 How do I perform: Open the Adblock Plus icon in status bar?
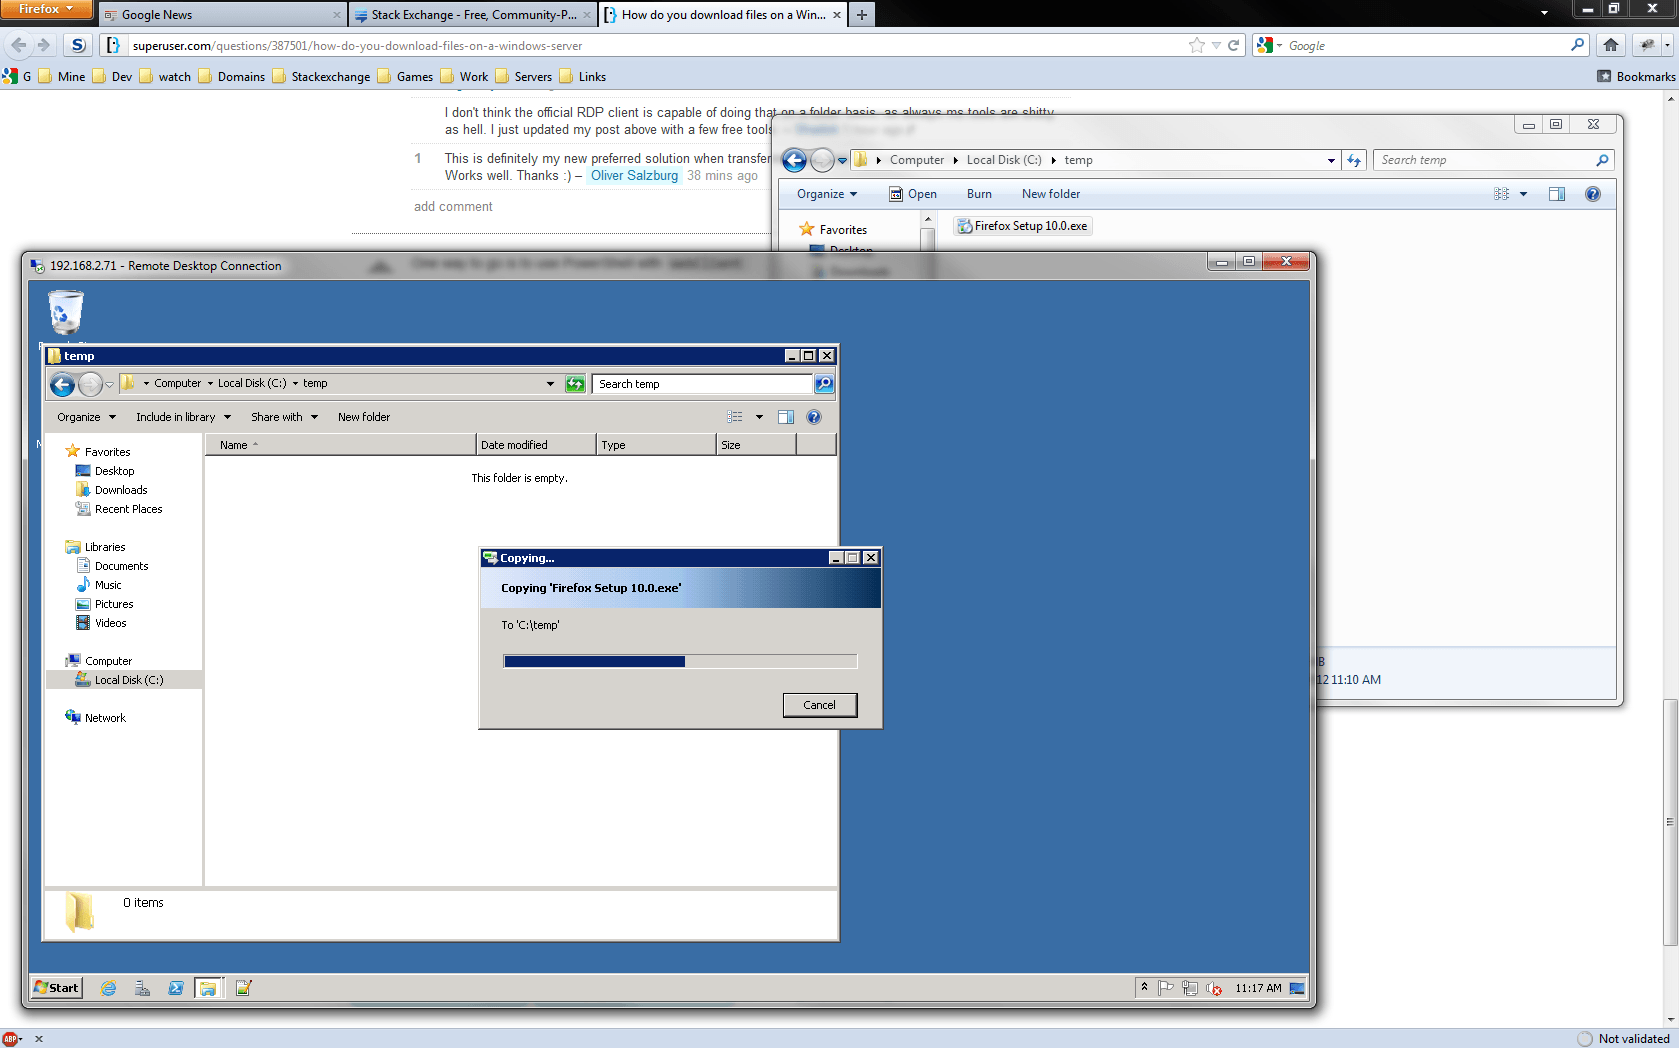click(10, 1039)
